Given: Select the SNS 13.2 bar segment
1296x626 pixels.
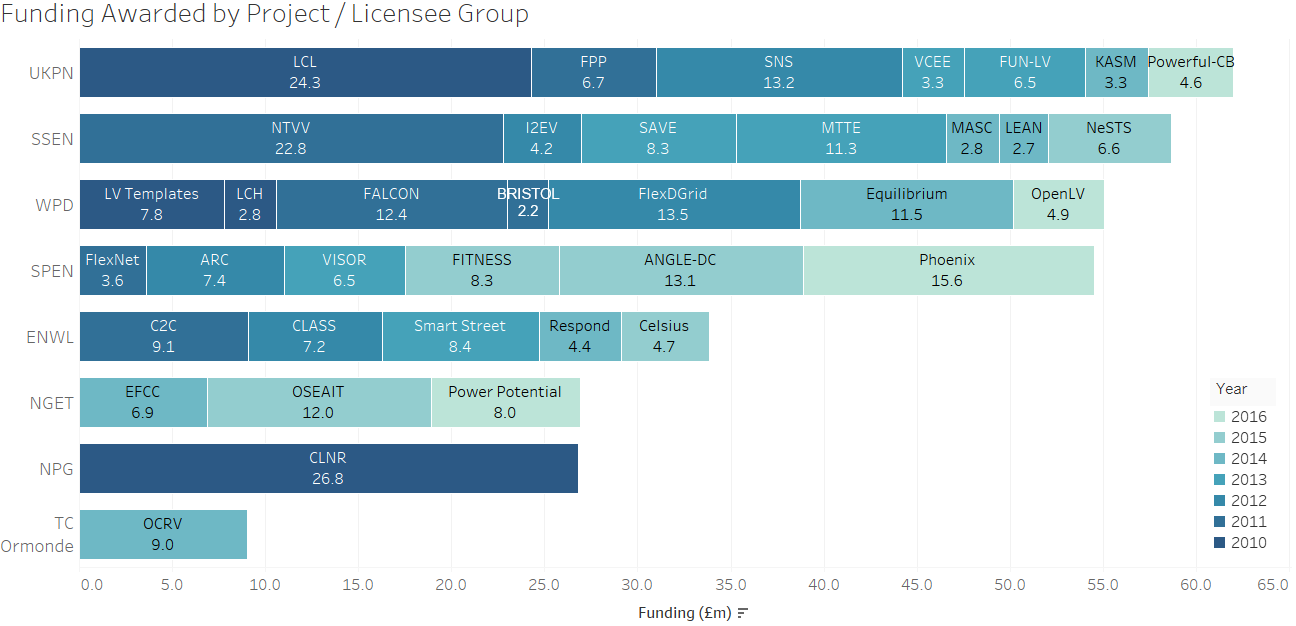Looking at the screenshot, I should pyautogui.click(x=779, y=72).
